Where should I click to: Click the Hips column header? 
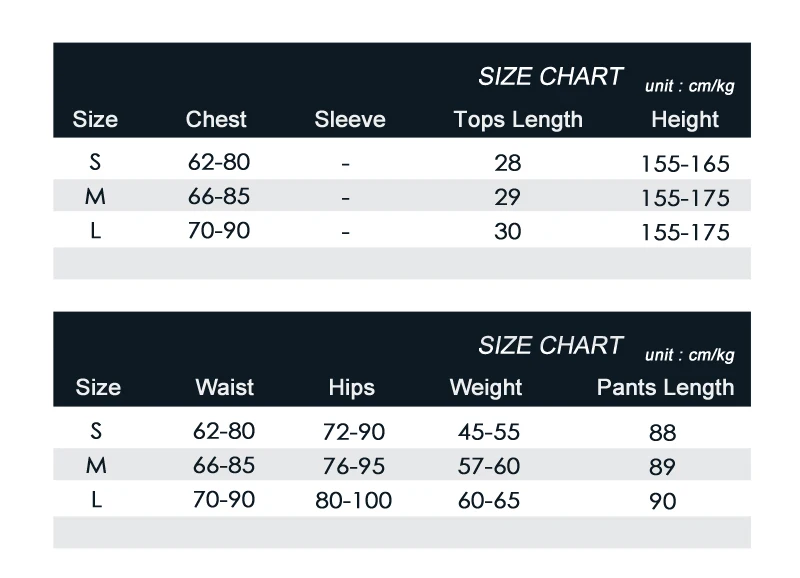click(352, 388)
